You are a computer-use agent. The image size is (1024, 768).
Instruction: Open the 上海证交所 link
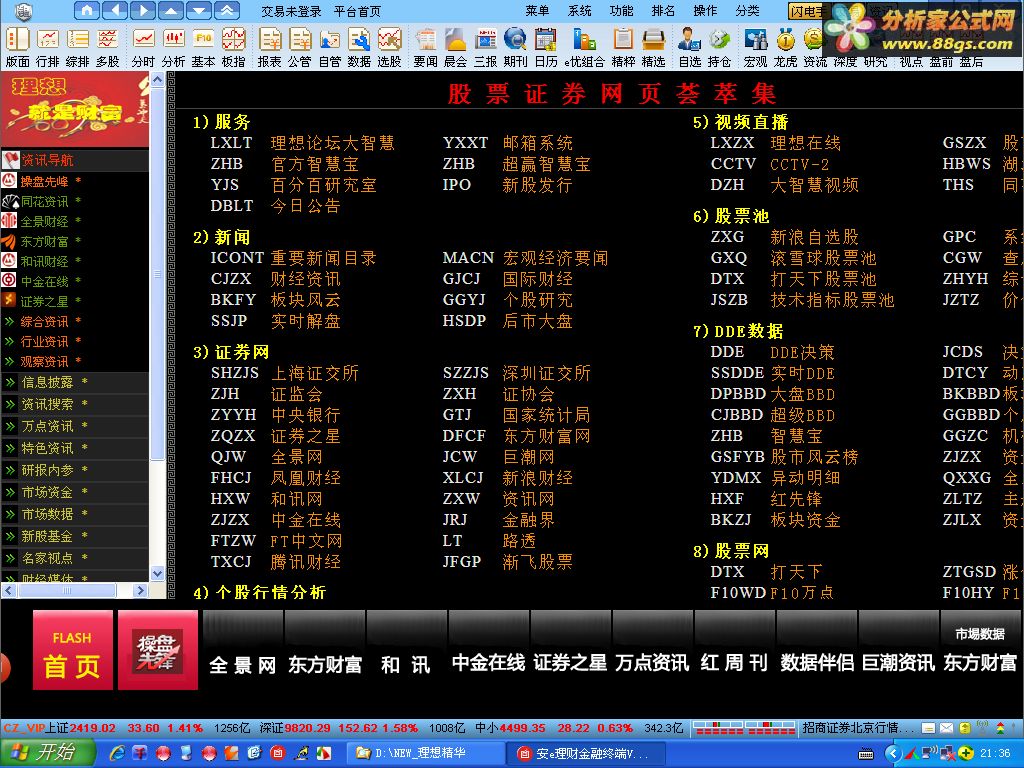(x=315, y=373)
